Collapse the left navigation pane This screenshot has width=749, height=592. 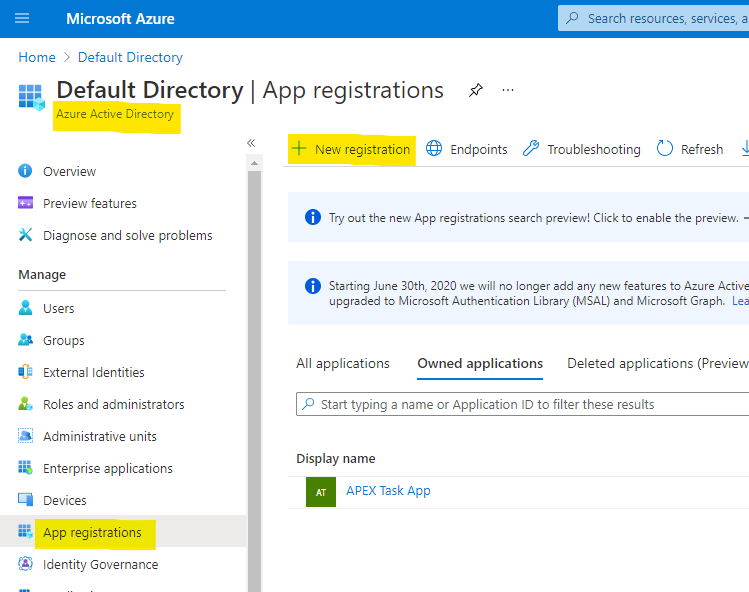[x=251, y=143]
